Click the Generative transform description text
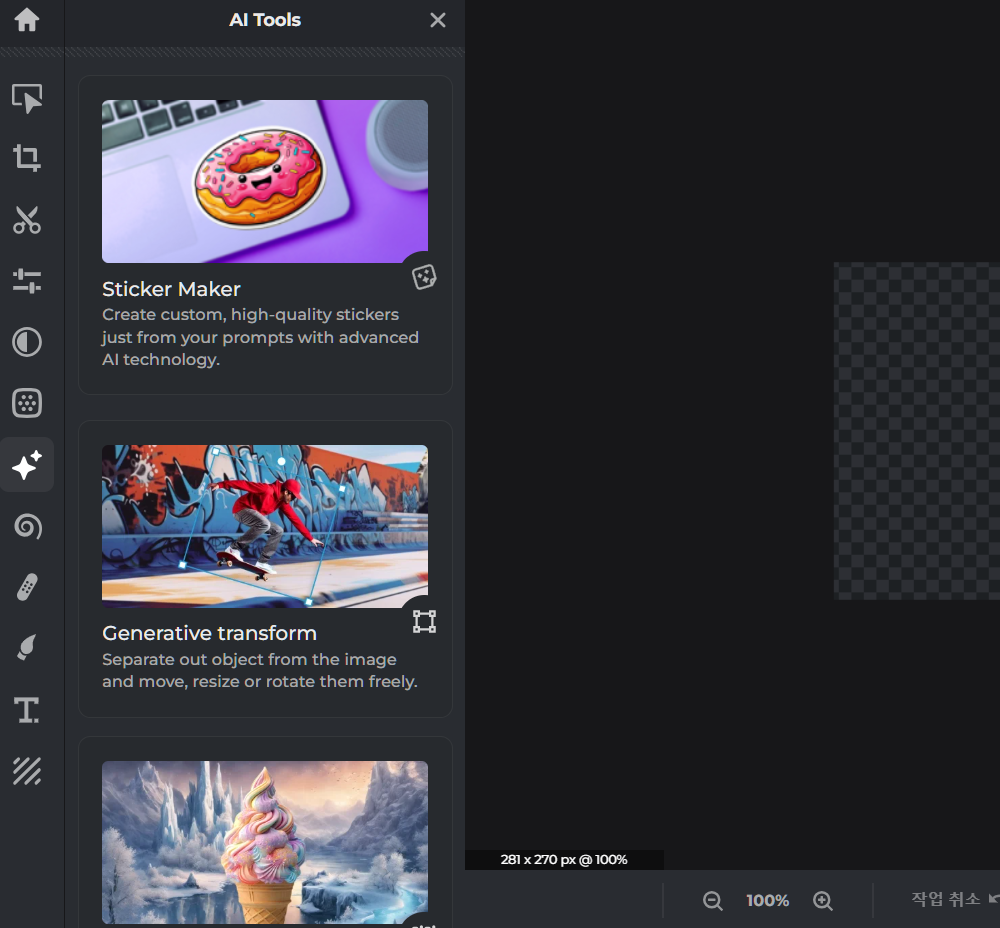Image resolution: width=1000 pixels, height=928 pixels. (260, 670)
